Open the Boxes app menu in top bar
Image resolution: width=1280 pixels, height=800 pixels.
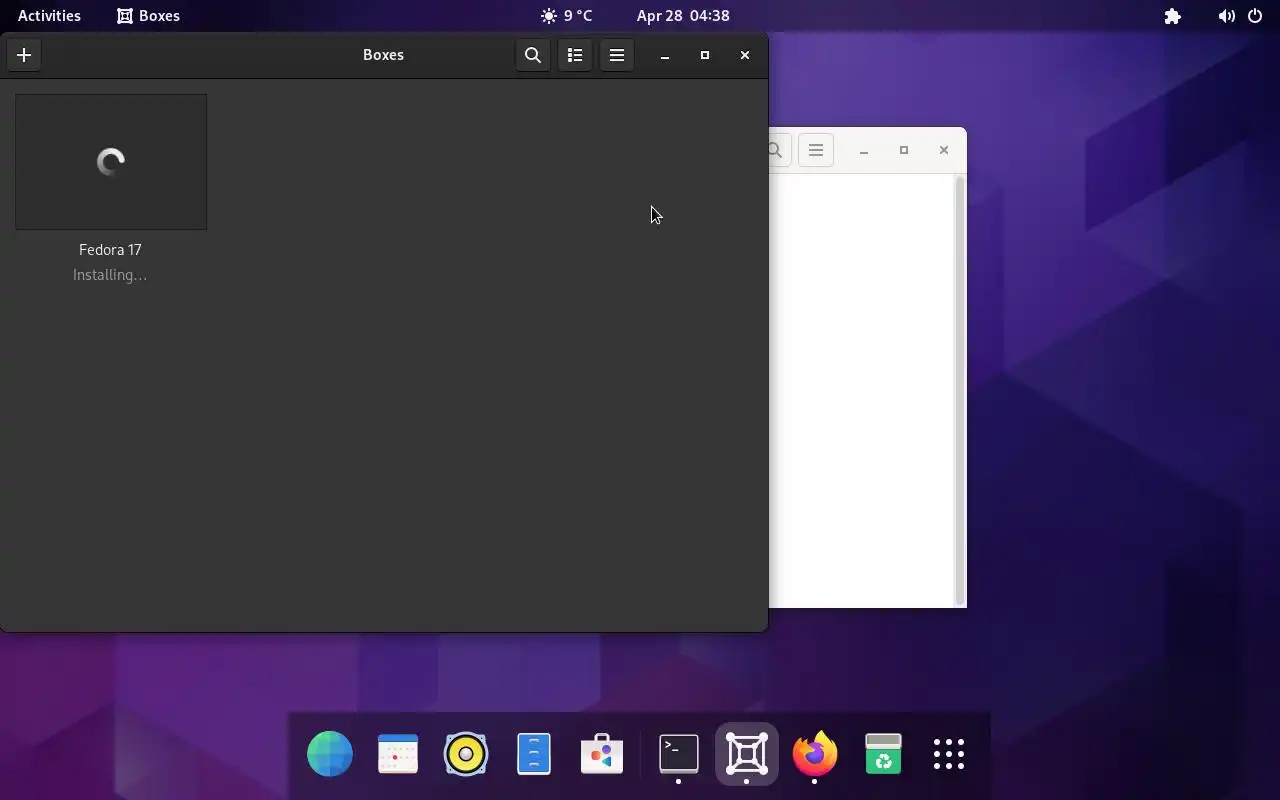point(148,16)
